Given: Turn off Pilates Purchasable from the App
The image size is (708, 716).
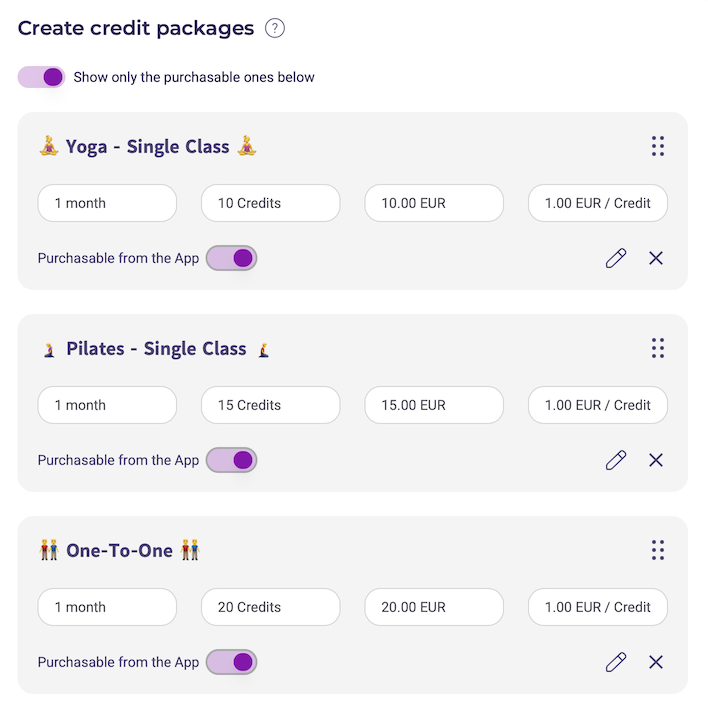Looking at the screenshot, I should (x=232, y=460).
